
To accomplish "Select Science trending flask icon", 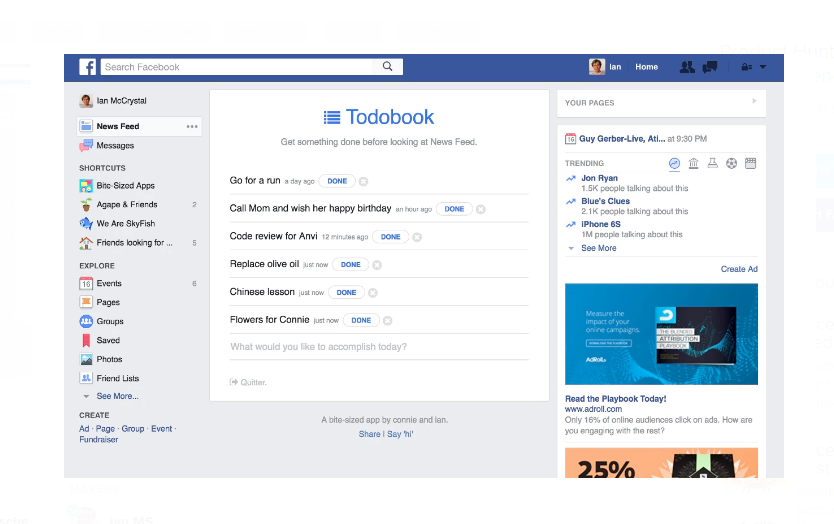I will click(713, 163).
